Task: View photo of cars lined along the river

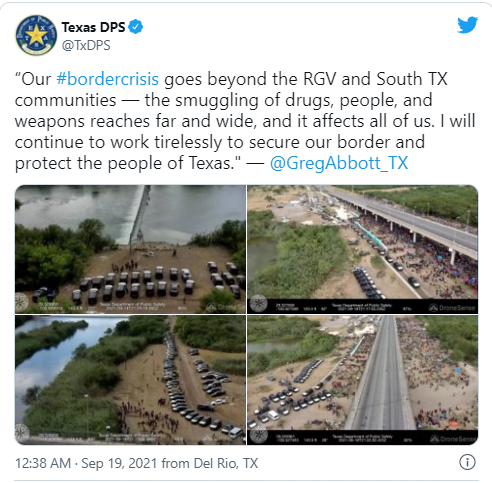Action: coord(130,380)
